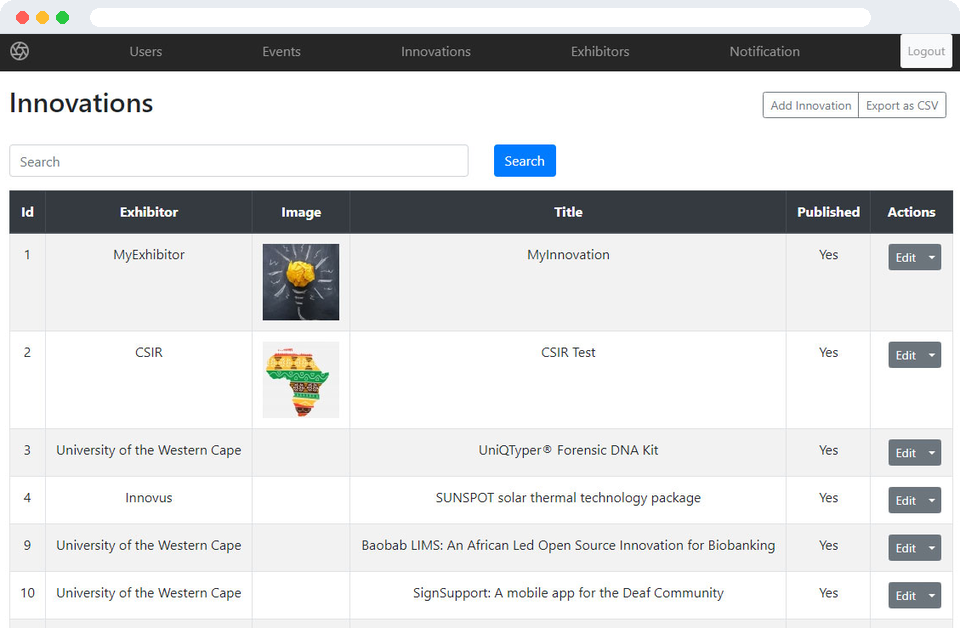Click the Image column header
This screenshot has height=634, width=960.
[301, 212]
